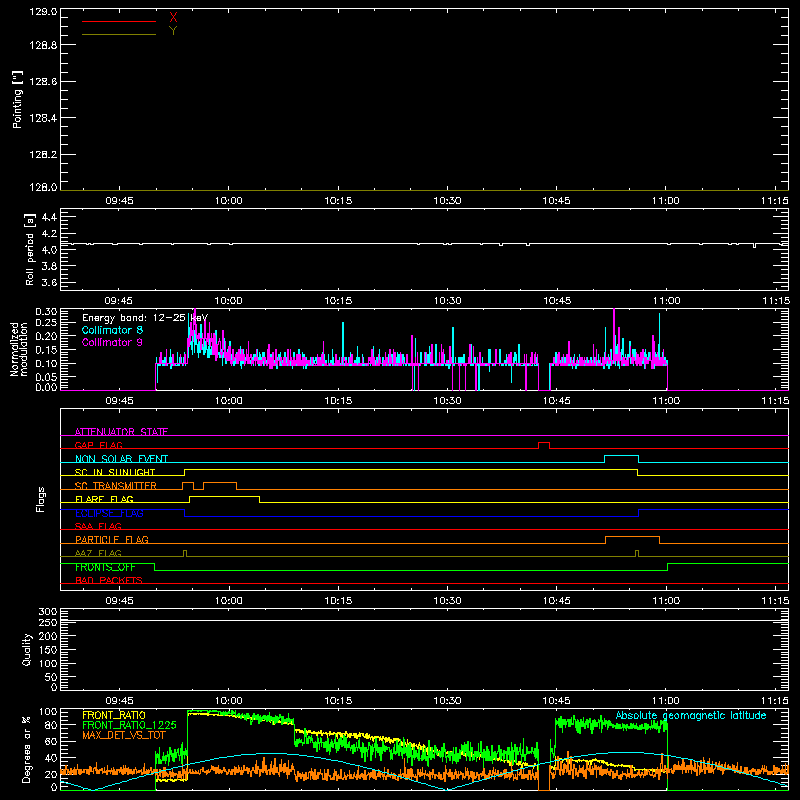This screenshot has height=800, width=800.
Task: Click the raised FLARE_FLAG segment near 10:00
Action: pos(224,499)
